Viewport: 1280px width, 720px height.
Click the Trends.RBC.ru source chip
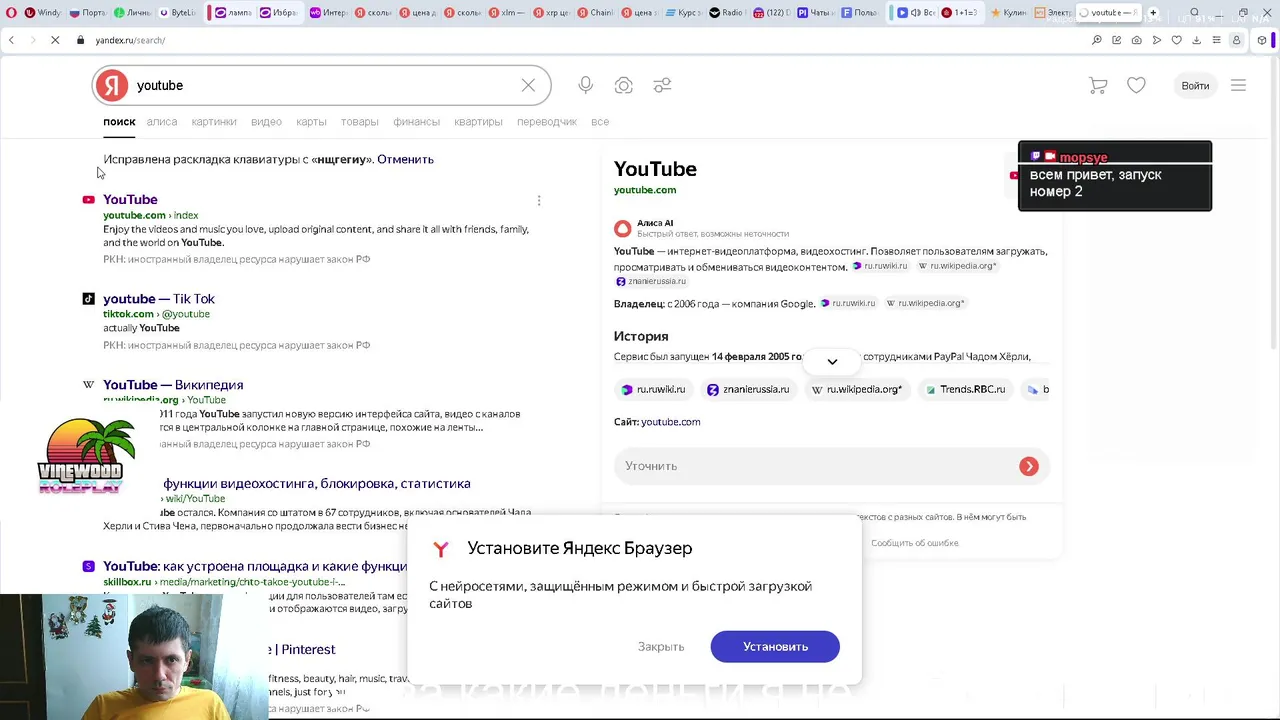pos(965,389)
